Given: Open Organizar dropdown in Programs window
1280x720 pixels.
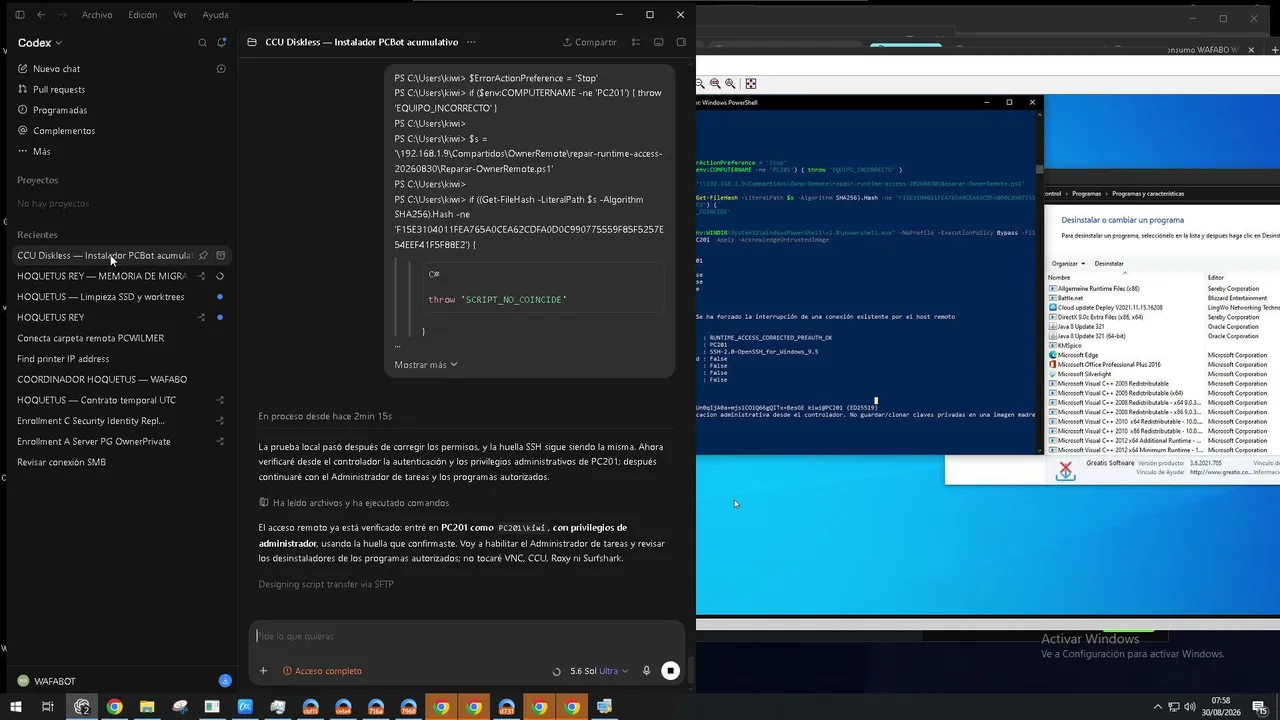Looking at the screenshot, I should 1066,263.
